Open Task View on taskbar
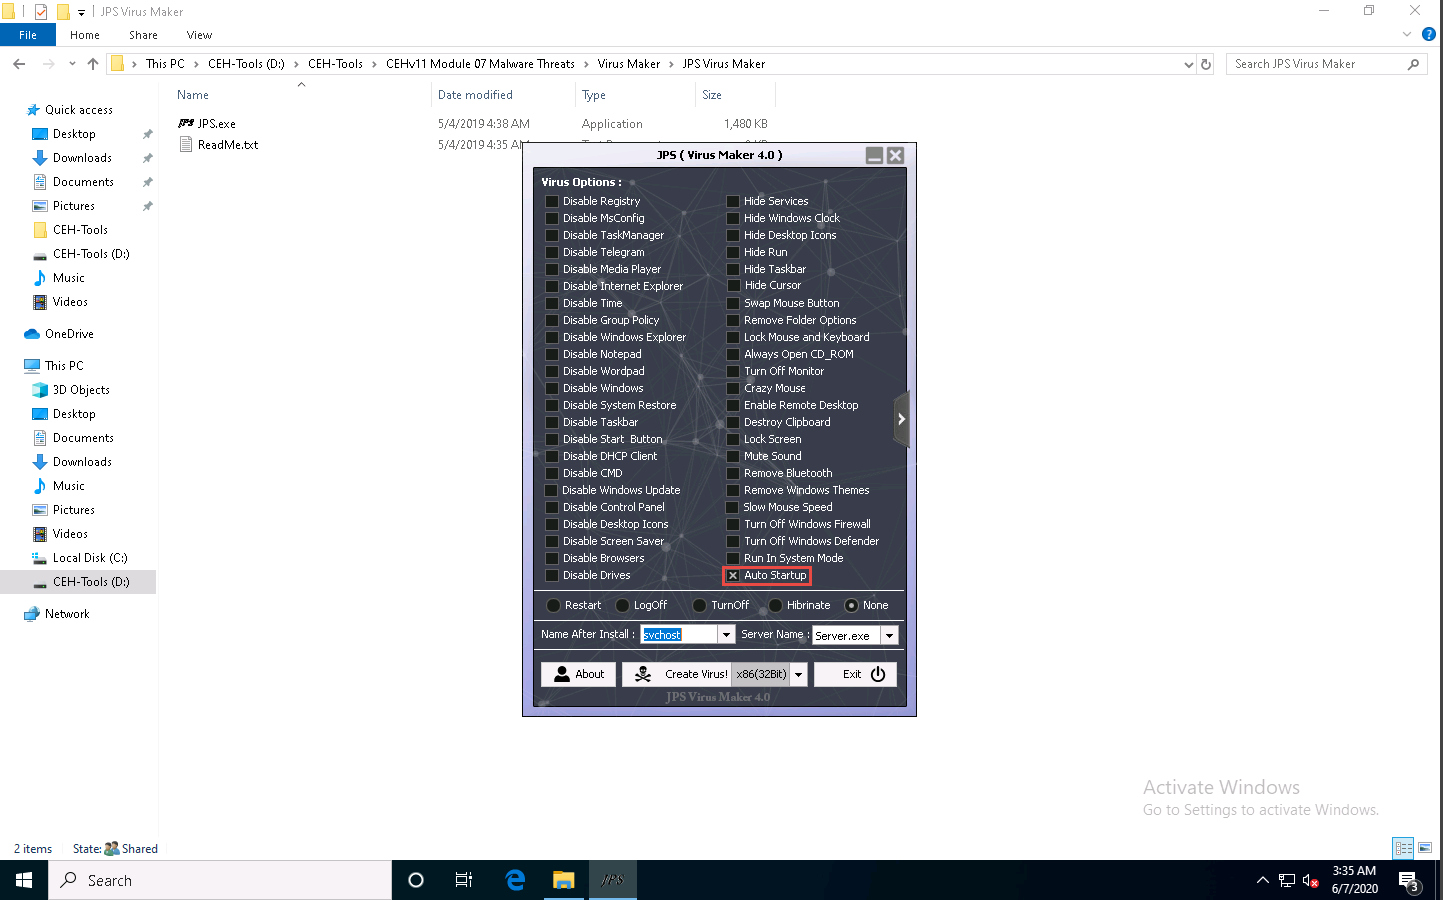This screenshot has height=900, width=1443. click(464, 880)
